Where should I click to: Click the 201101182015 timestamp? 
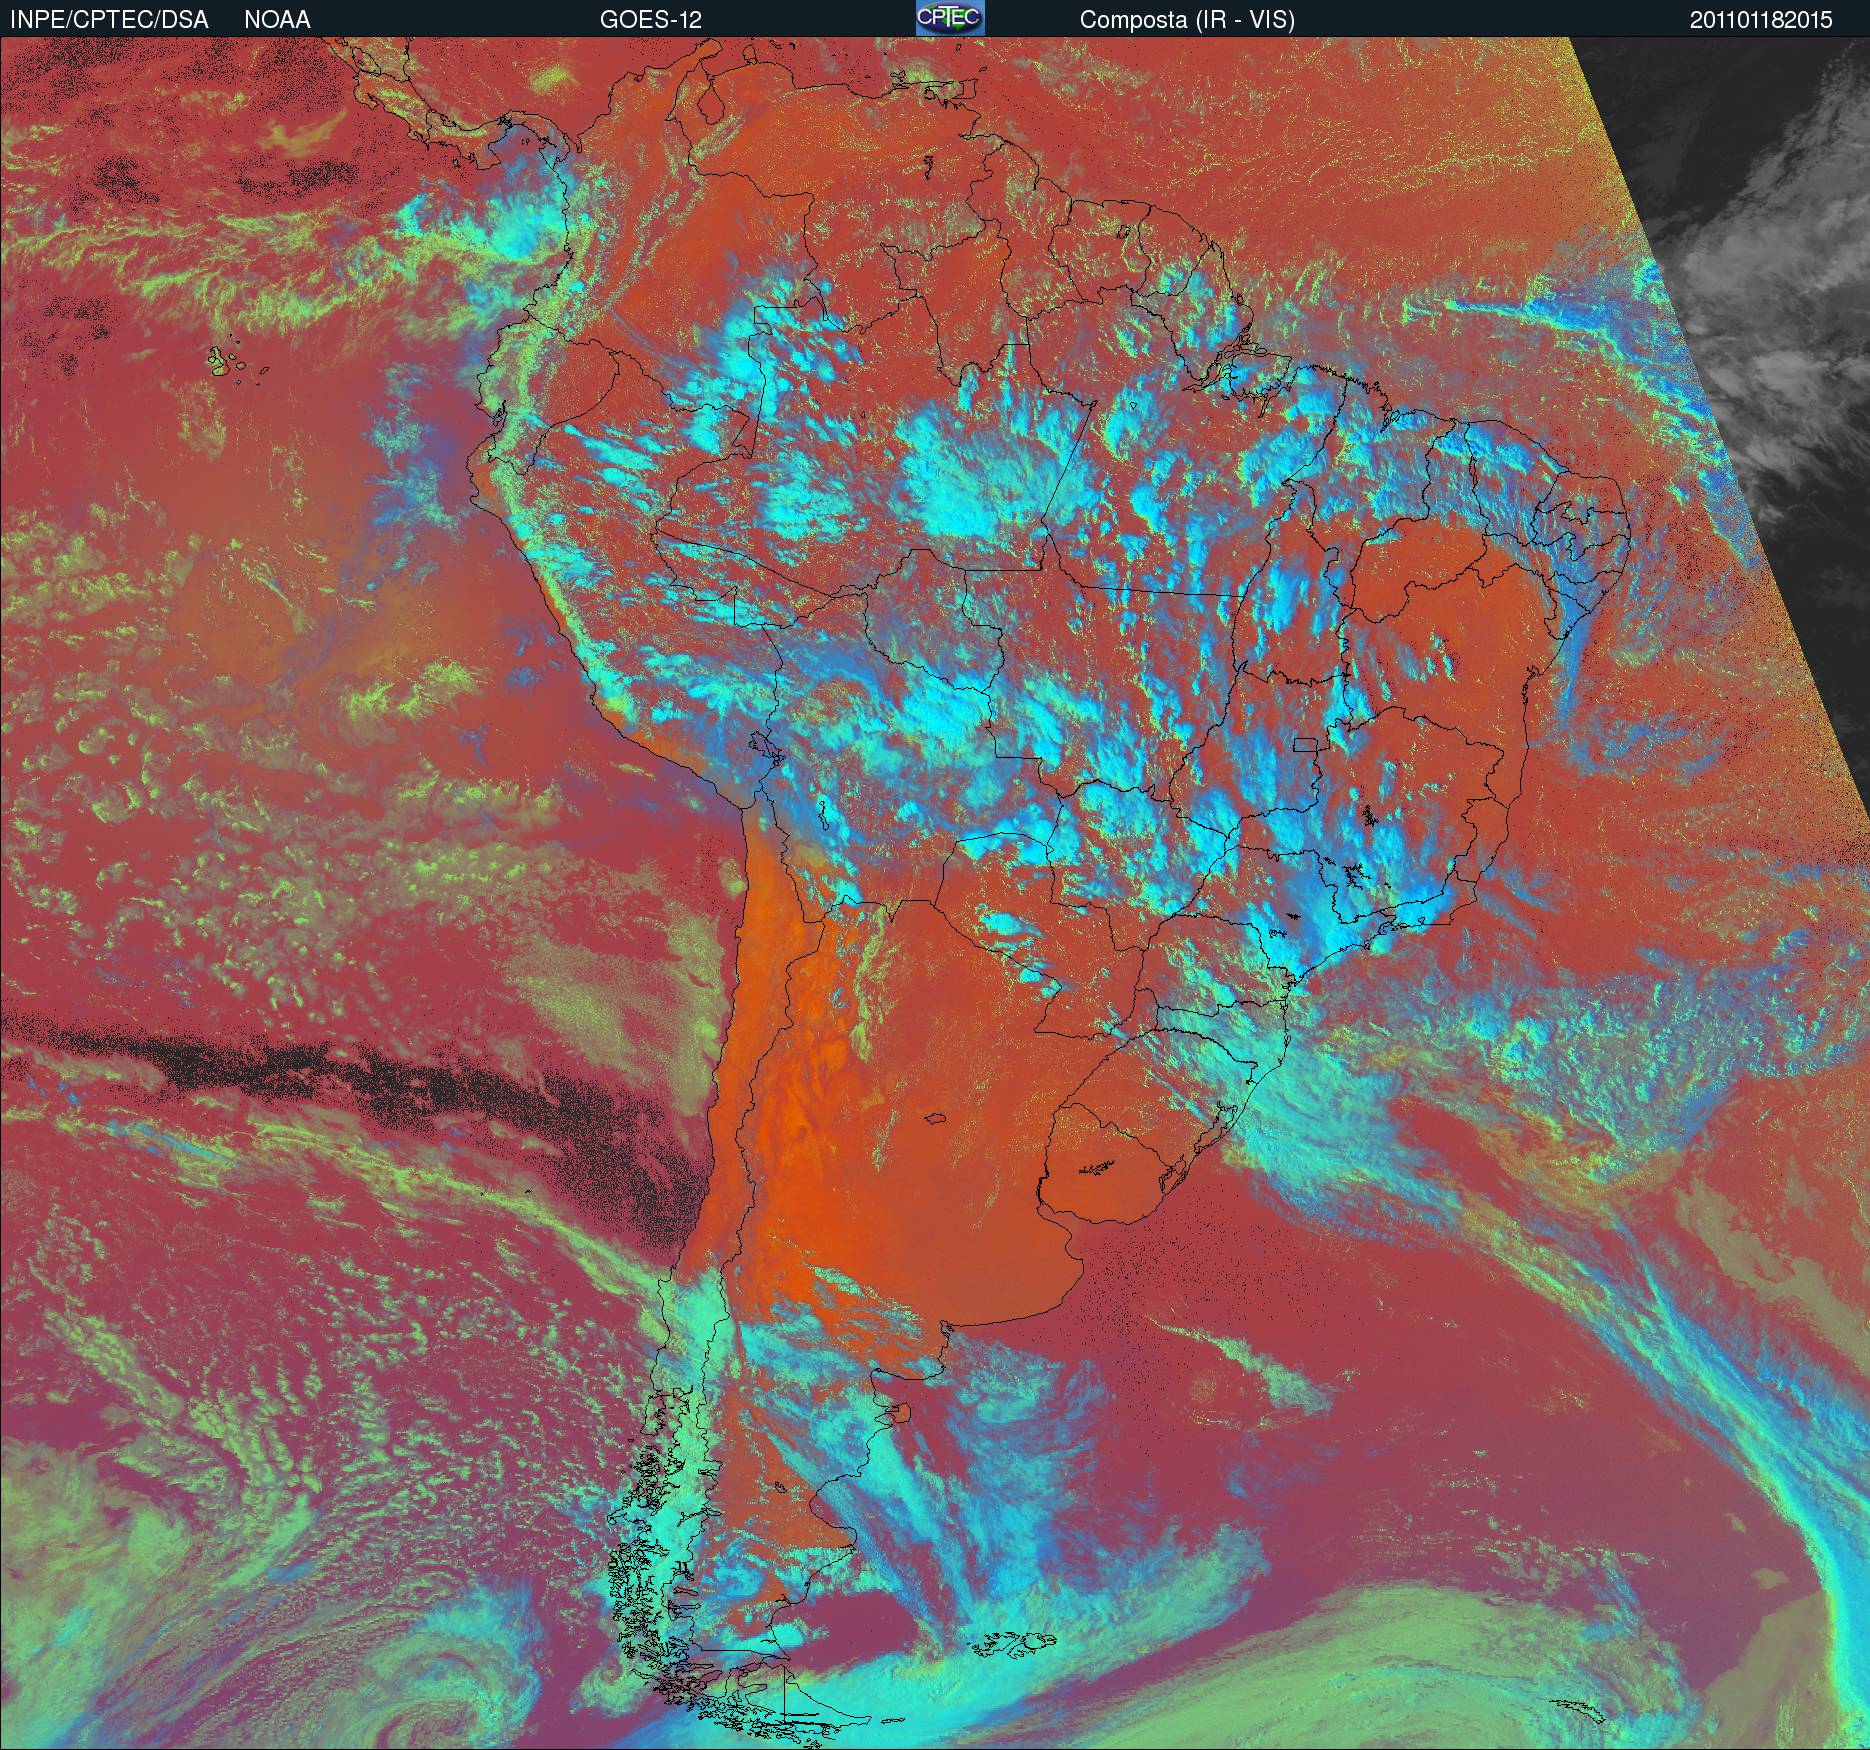(1761, 19)
